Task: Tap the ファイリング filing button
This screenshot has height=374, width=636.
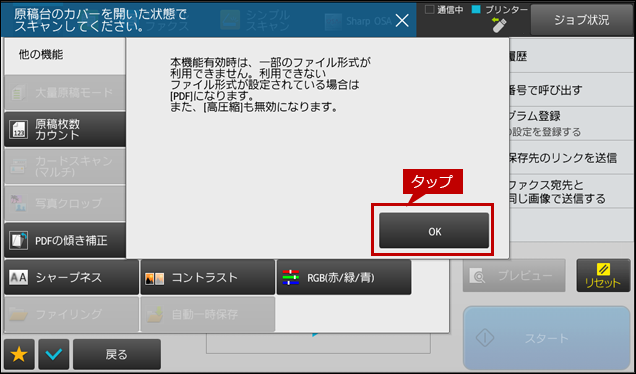Action: point(71,314)
